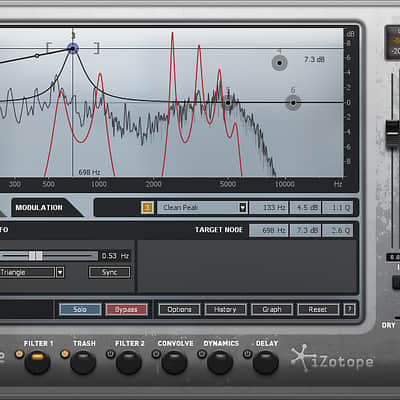400x400 pixels.
Task: Enable the Filter 2 module power button
Action: (110, 354)
